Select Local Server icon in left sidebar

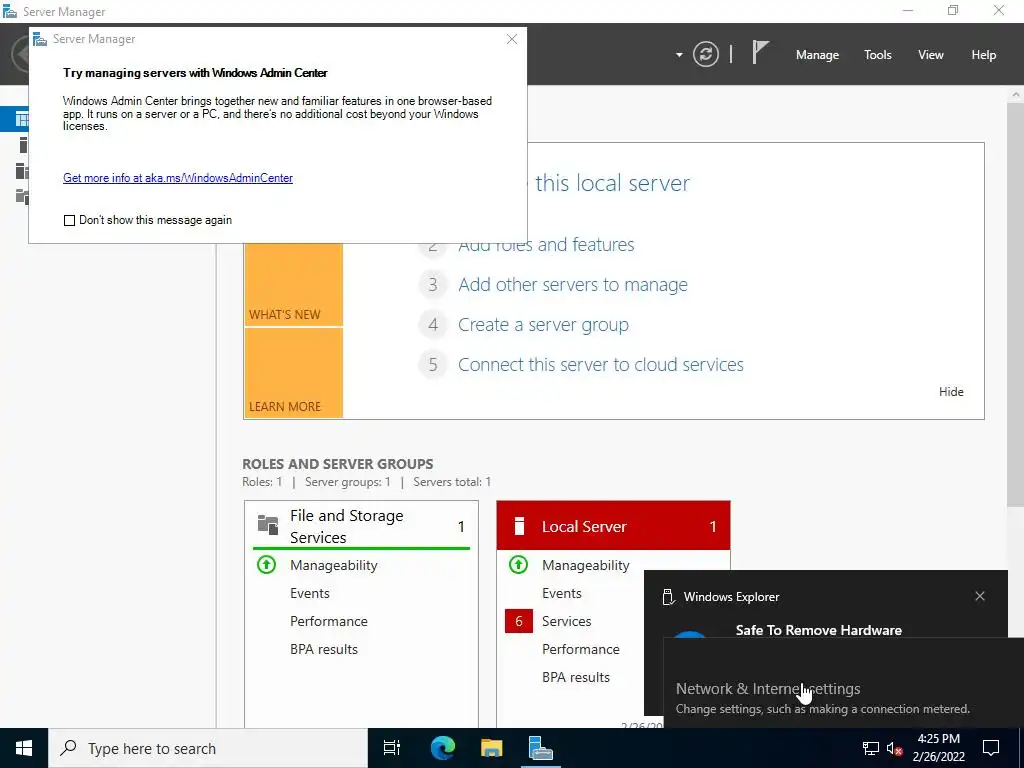click(x=24, y=145)
